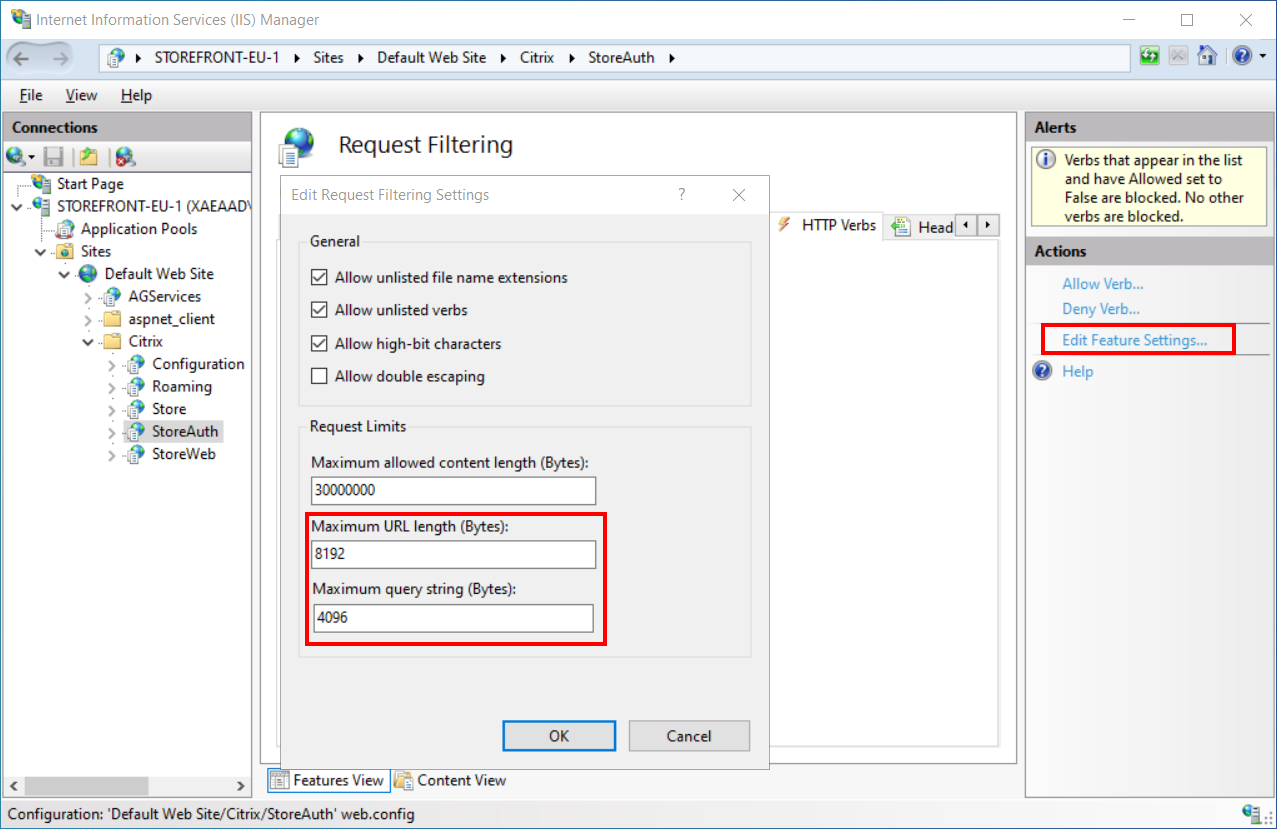Switch to Content View tab
Viewport: 1277px width, 829px height.
coord(451,780)
